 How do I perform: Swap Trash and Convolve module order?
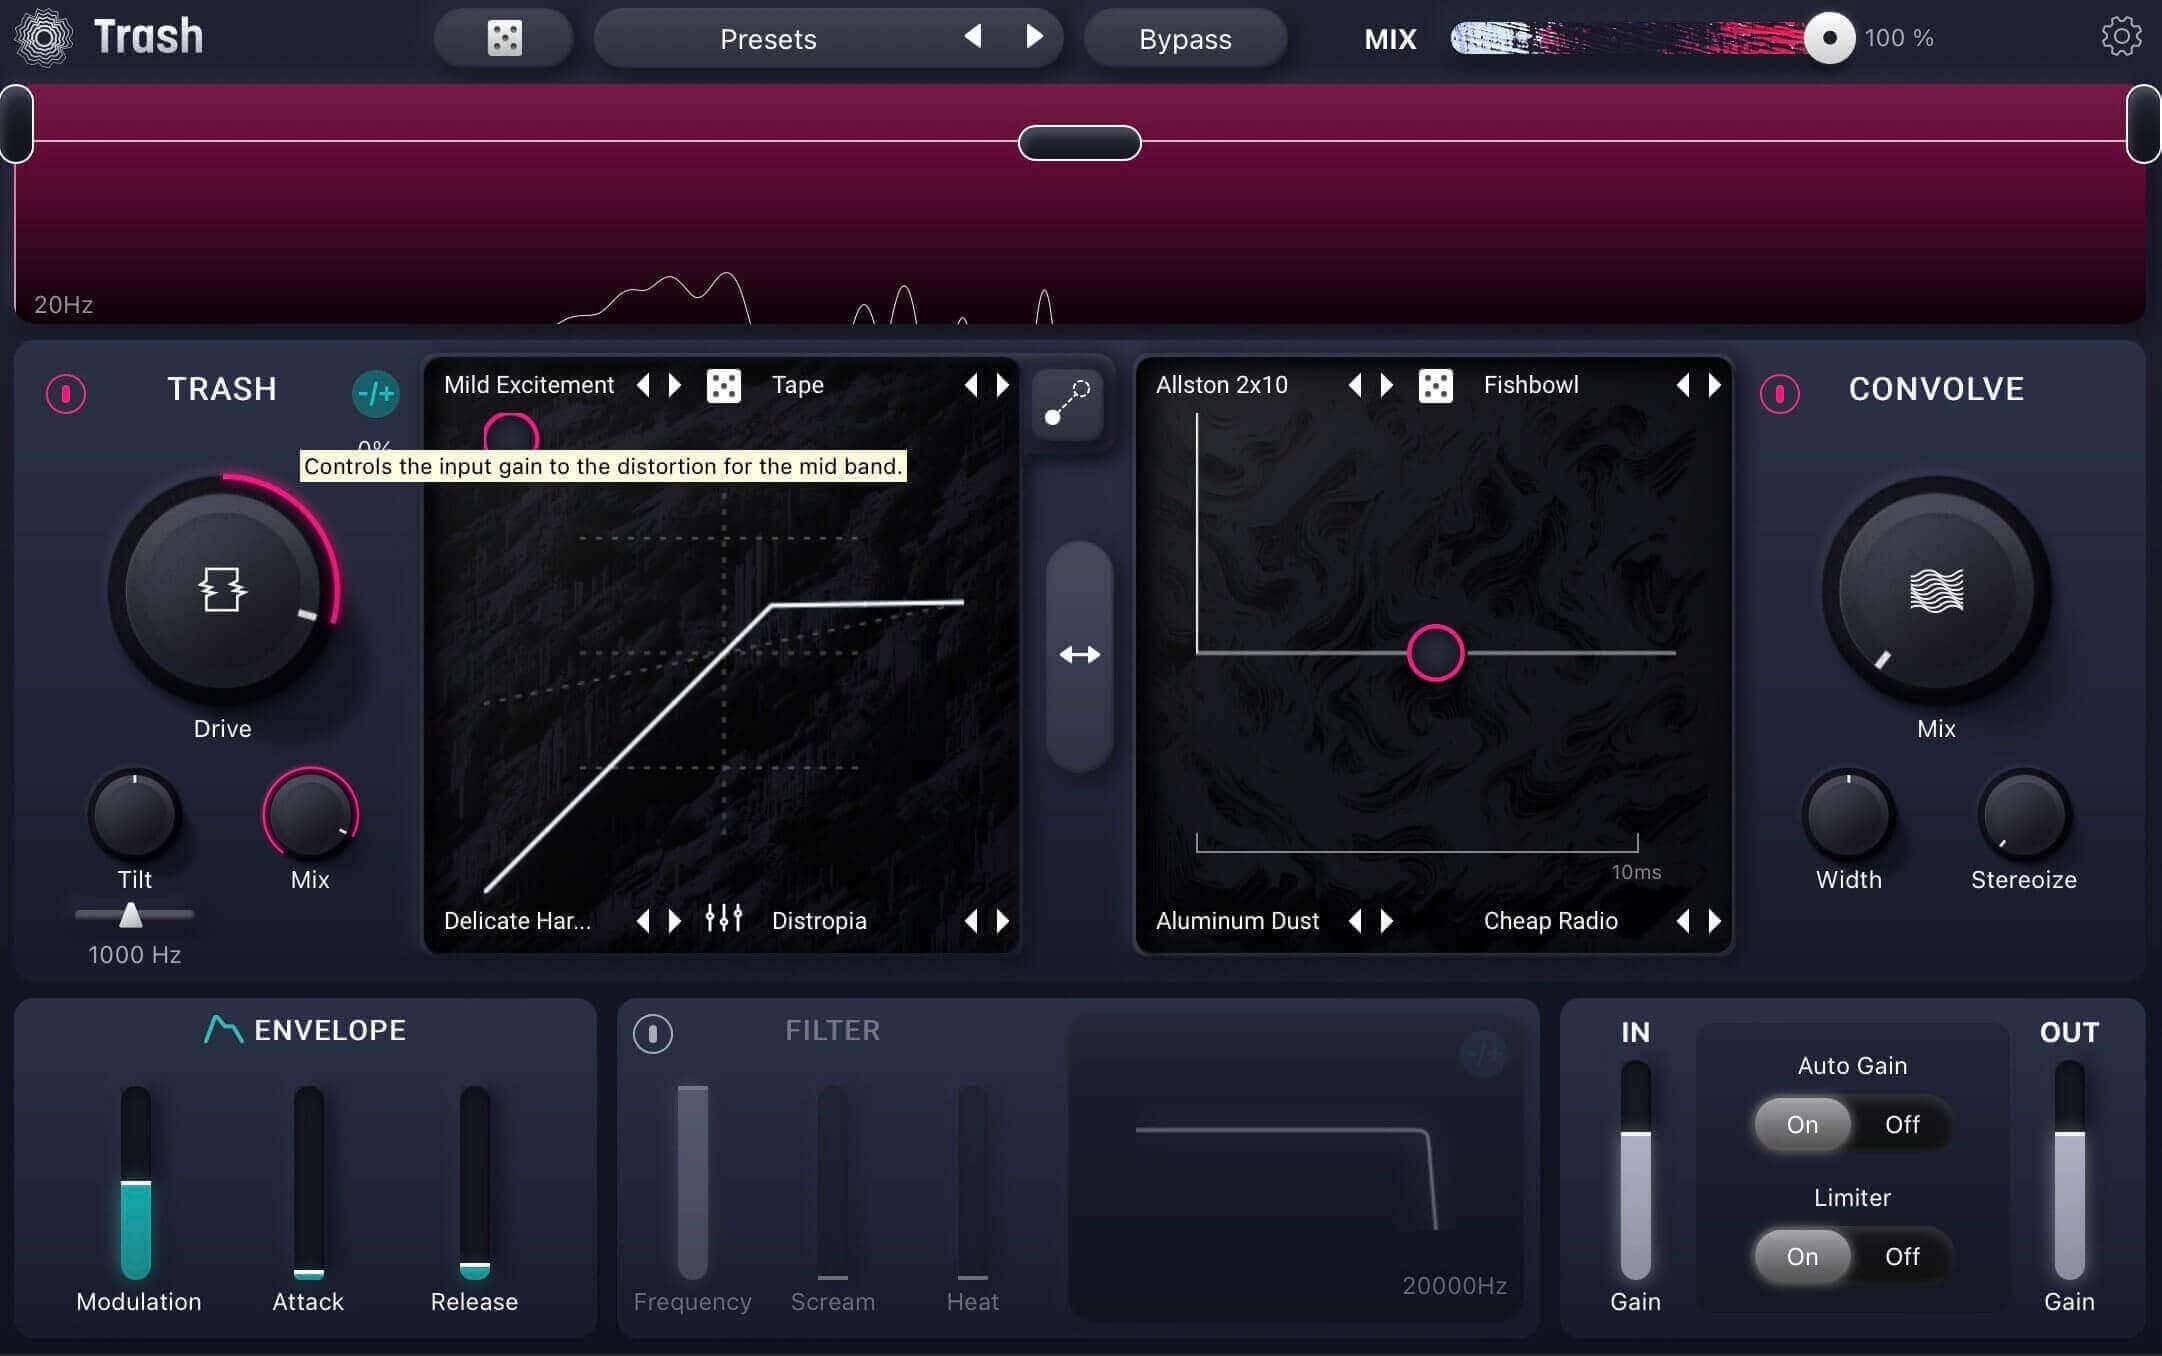pos(1079,655)
